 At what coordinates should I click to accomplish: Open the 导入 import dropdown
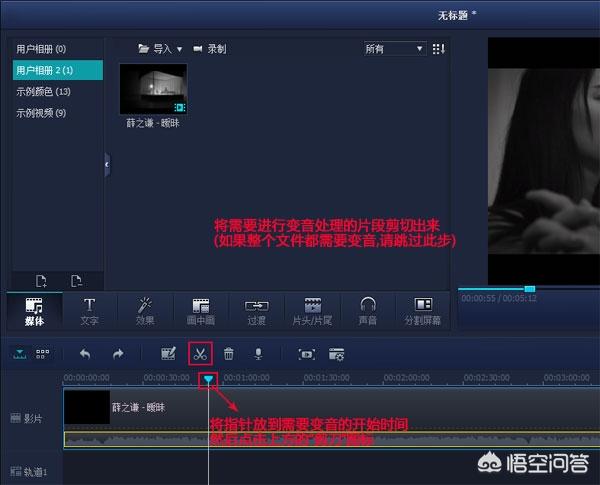coord(160,48)
